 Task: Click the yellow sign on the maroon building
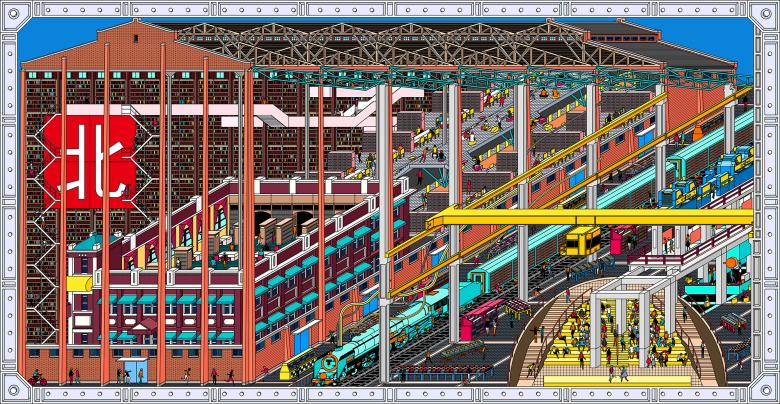point(78,284)
